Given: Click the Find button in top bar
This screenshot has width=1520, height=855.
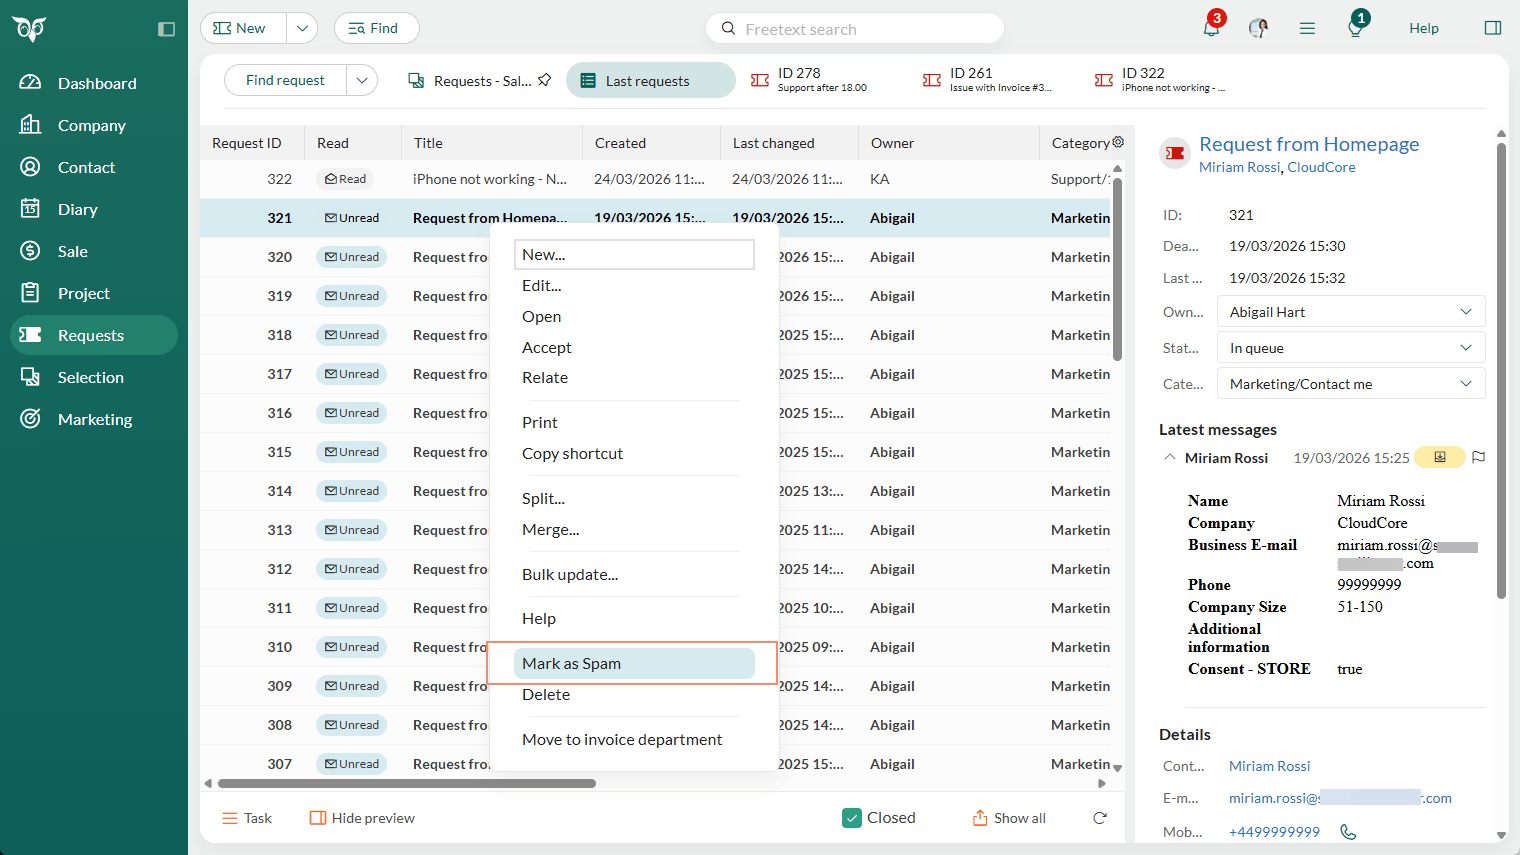Looking at the screenshot, I should coord(376,28).
